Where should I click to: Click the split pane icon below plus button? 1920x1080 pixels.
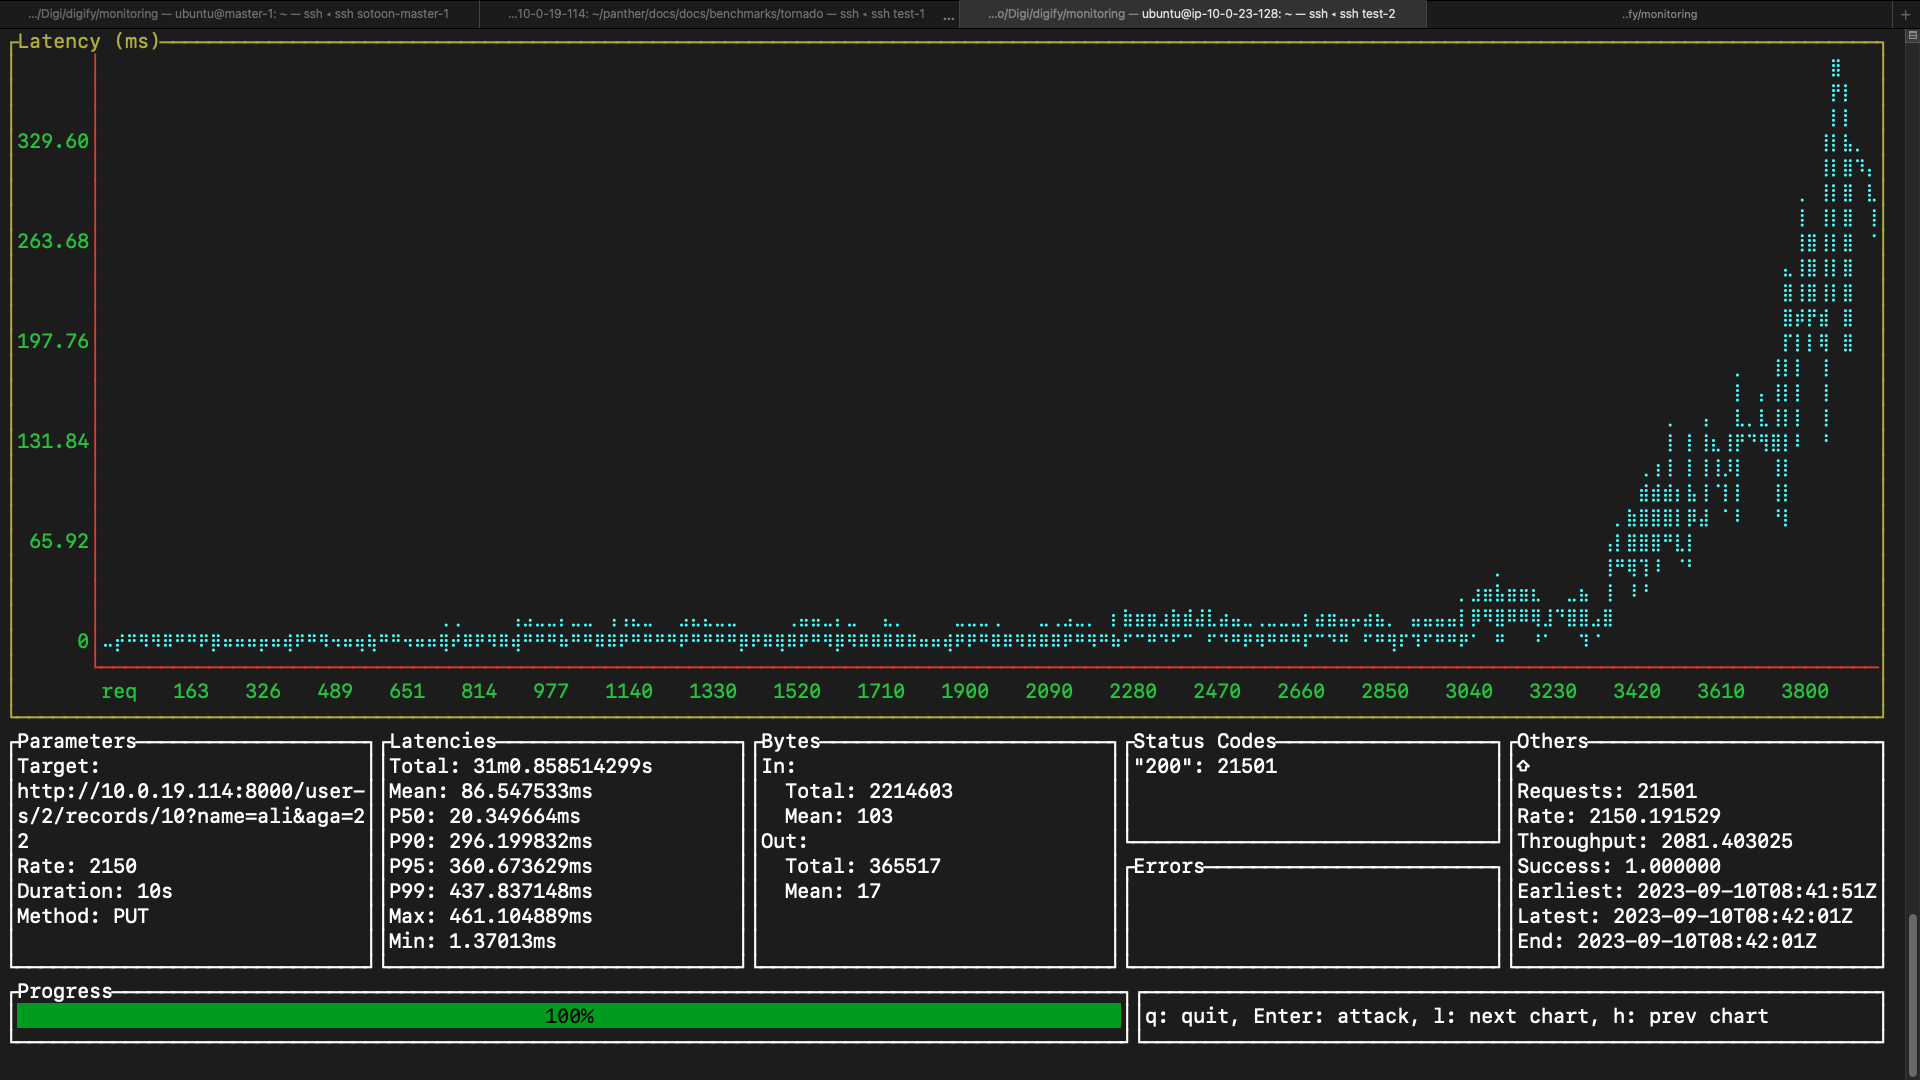(x=1911, y=35)
